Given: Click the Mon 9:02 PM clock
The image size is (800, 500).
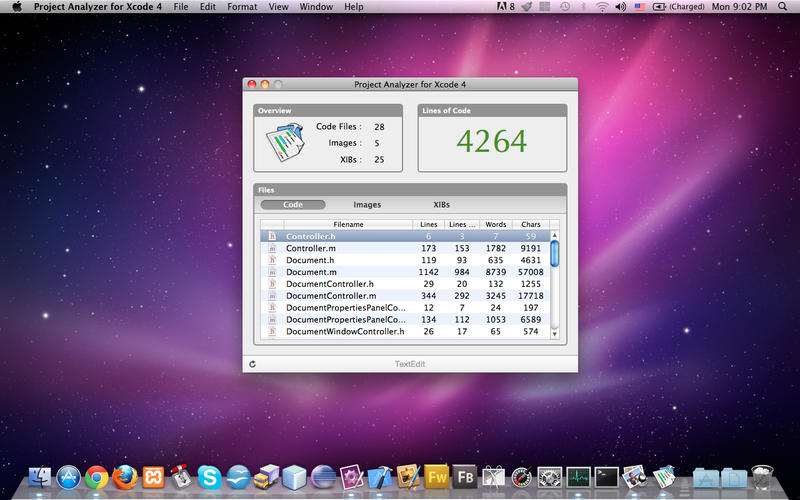Looking at the screenshot, I should click(x=739, y=7).
